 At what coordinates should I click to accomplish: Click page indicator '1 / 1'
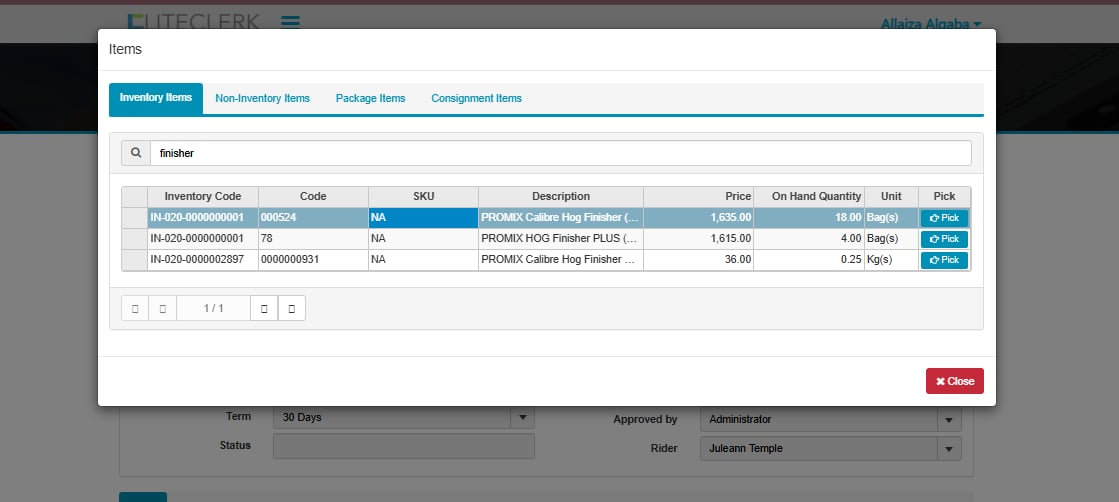[213, 308]
